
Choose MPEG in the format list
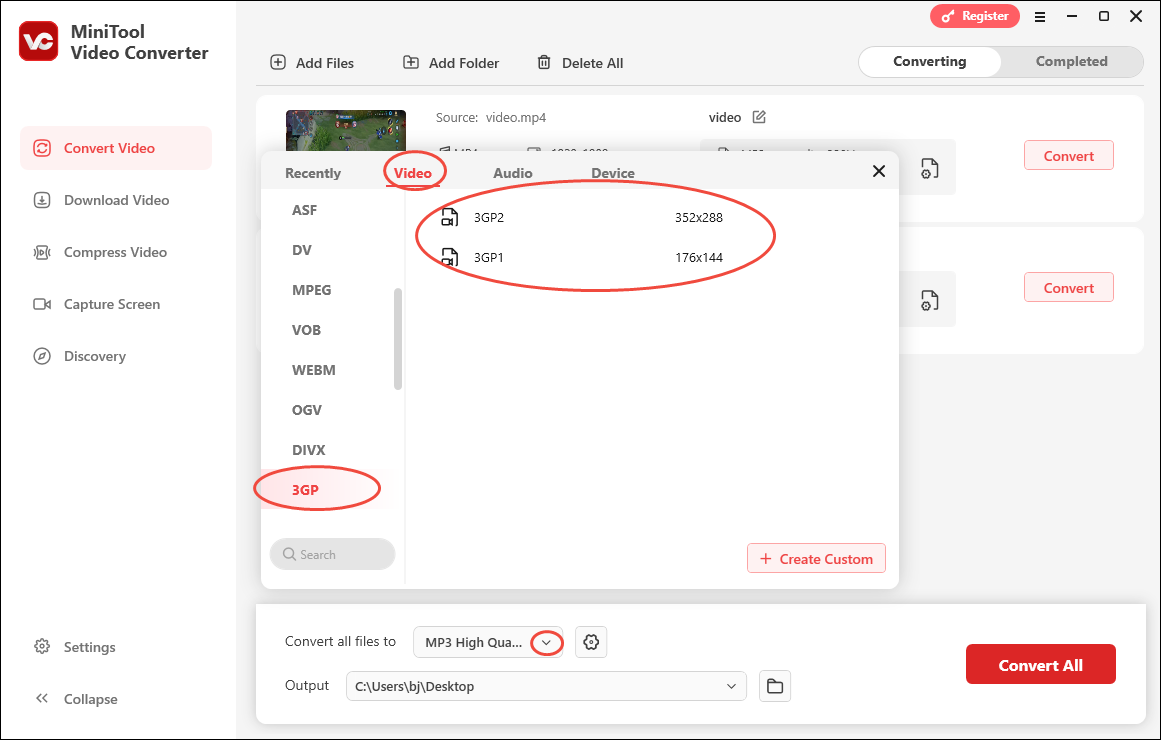coord(312,290)
